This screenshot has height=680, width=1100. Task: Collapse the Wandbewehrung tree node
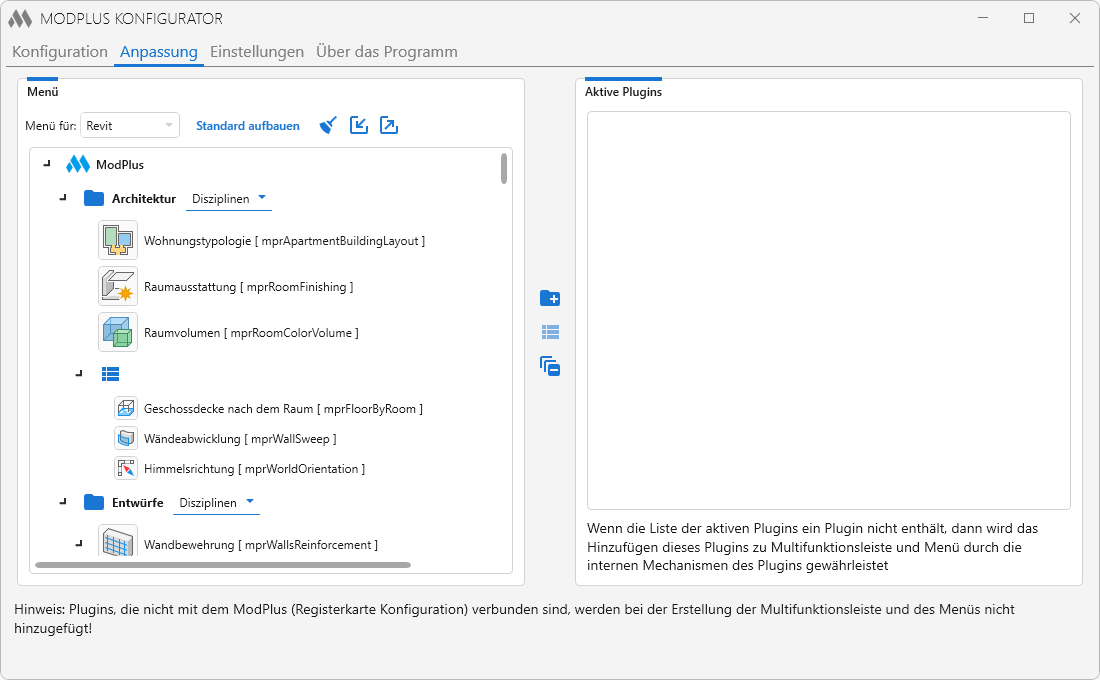tap(79, 544)
